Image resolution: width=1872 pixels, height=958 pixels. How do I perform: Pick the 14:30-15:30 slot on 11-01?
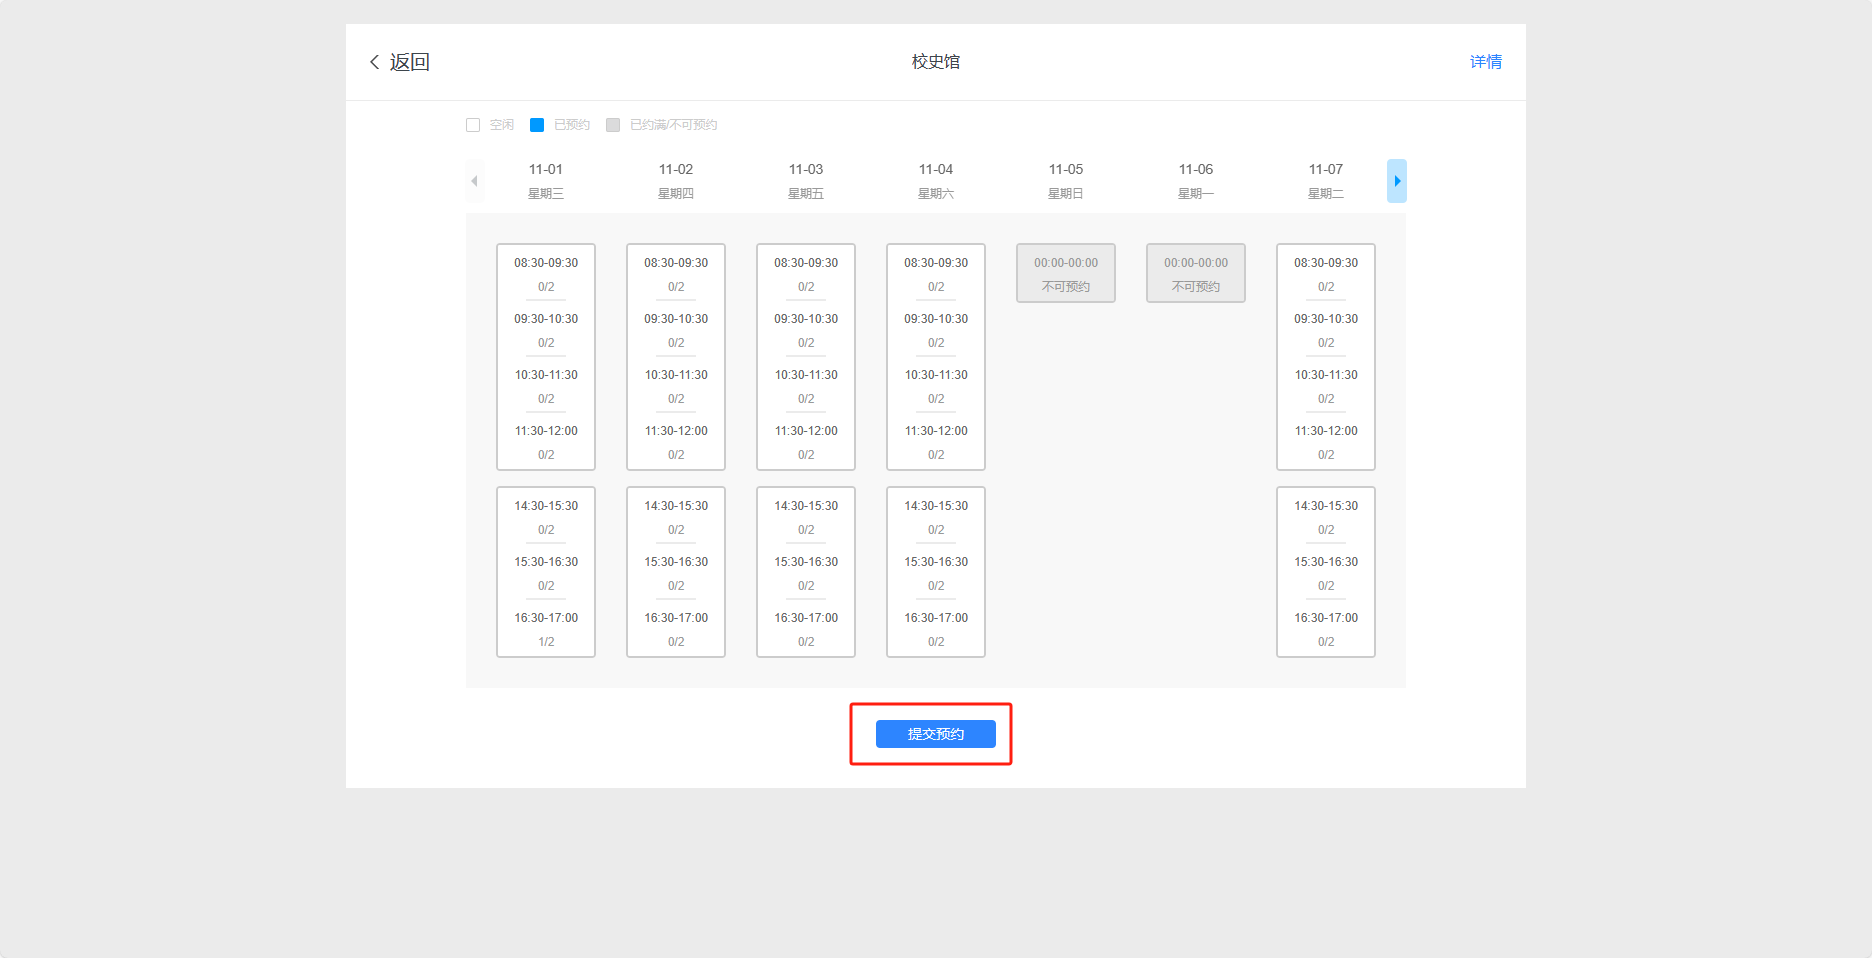click(x=546, y=517)
